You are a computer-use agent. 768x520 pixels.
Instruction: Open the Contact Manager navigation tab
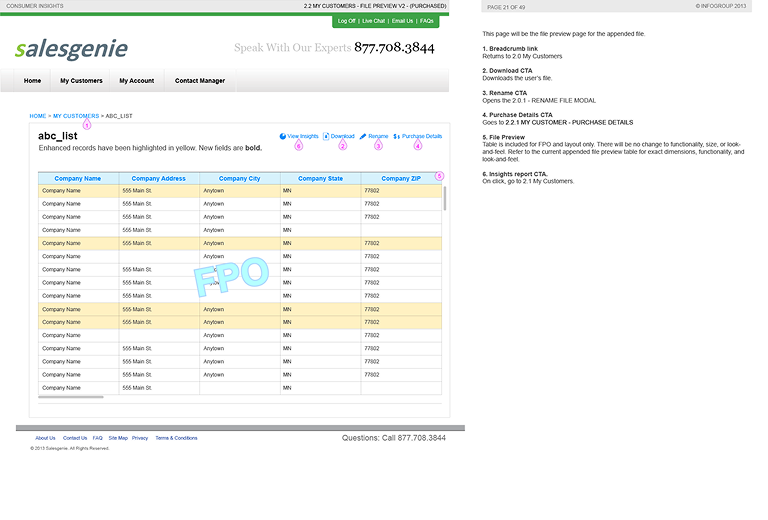pyautogui.click(x=200, y=81)
